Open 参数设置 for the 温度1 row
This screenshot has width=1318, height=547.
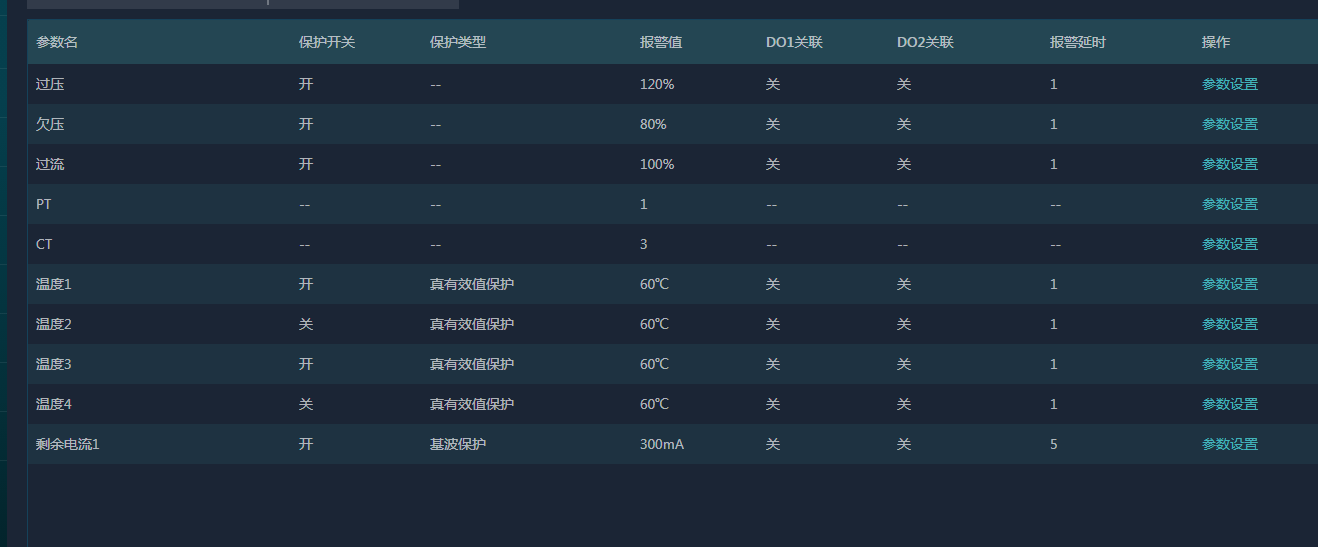(1229, 284)
